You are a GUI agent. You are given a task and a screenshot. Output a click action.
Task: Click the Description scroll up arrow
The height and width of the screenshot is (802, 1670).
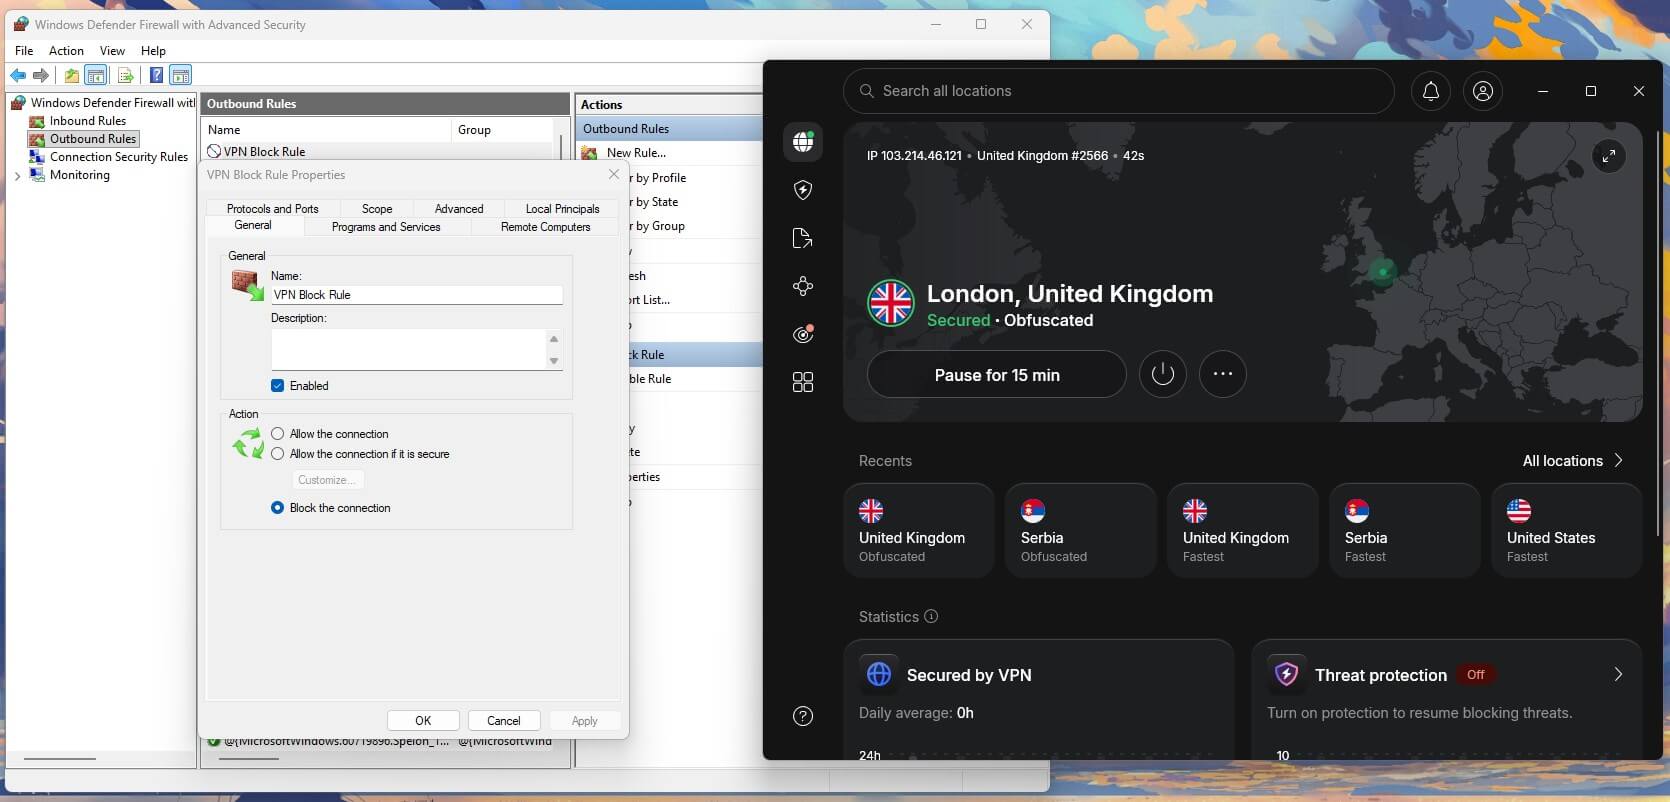[554, 339]
